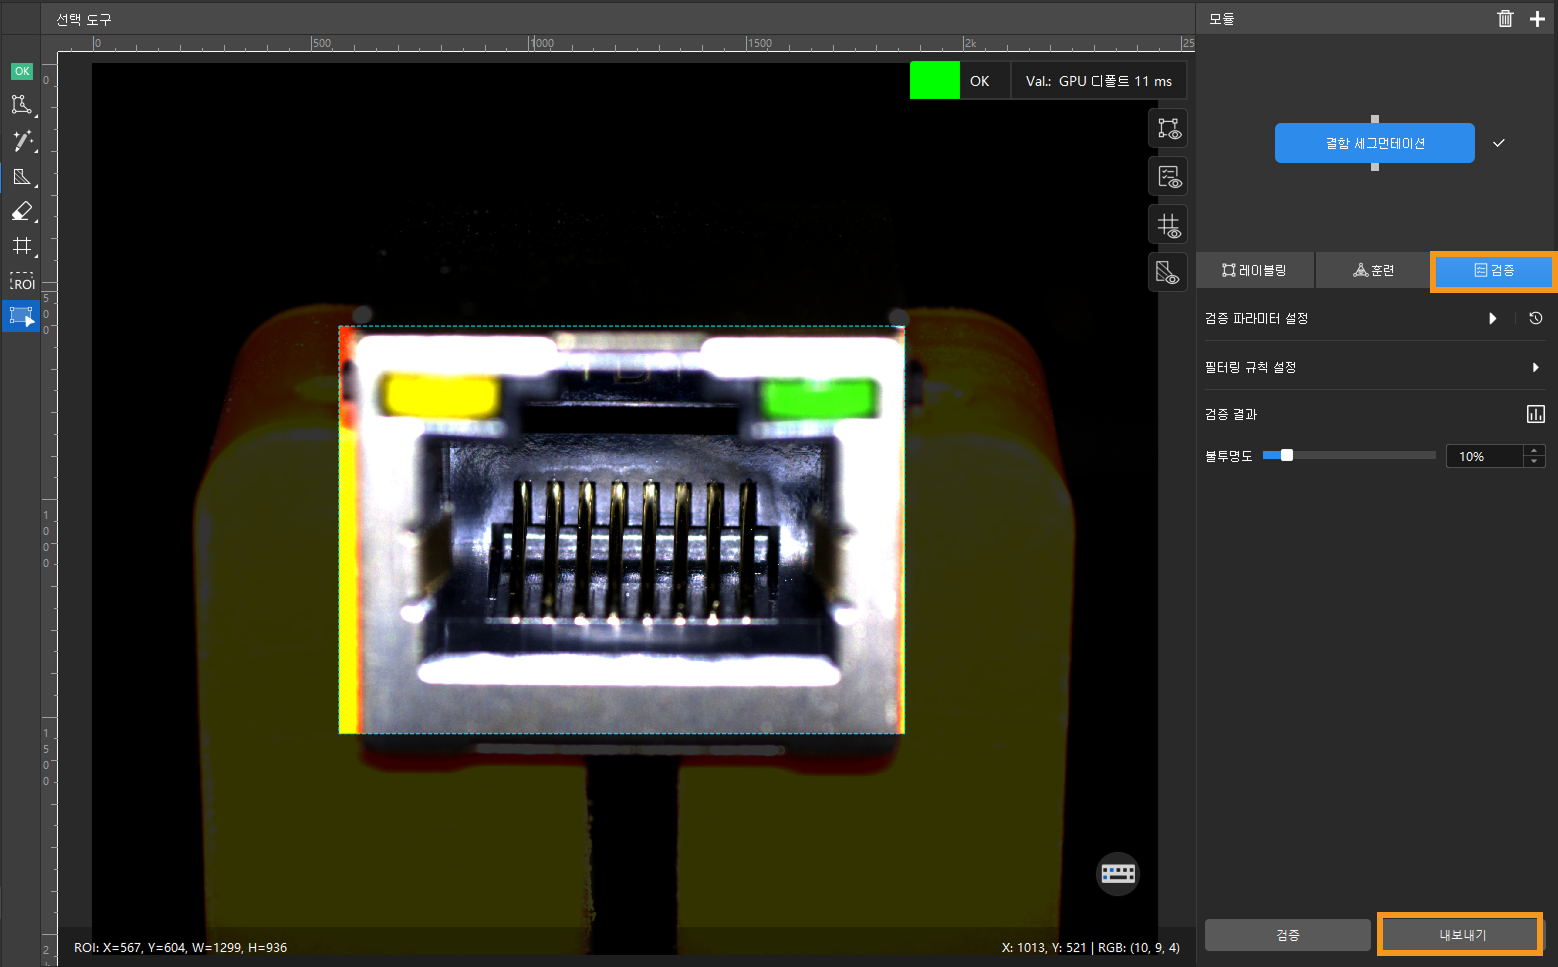Click the 검증 결과 label

click(x=1231, y=414)
